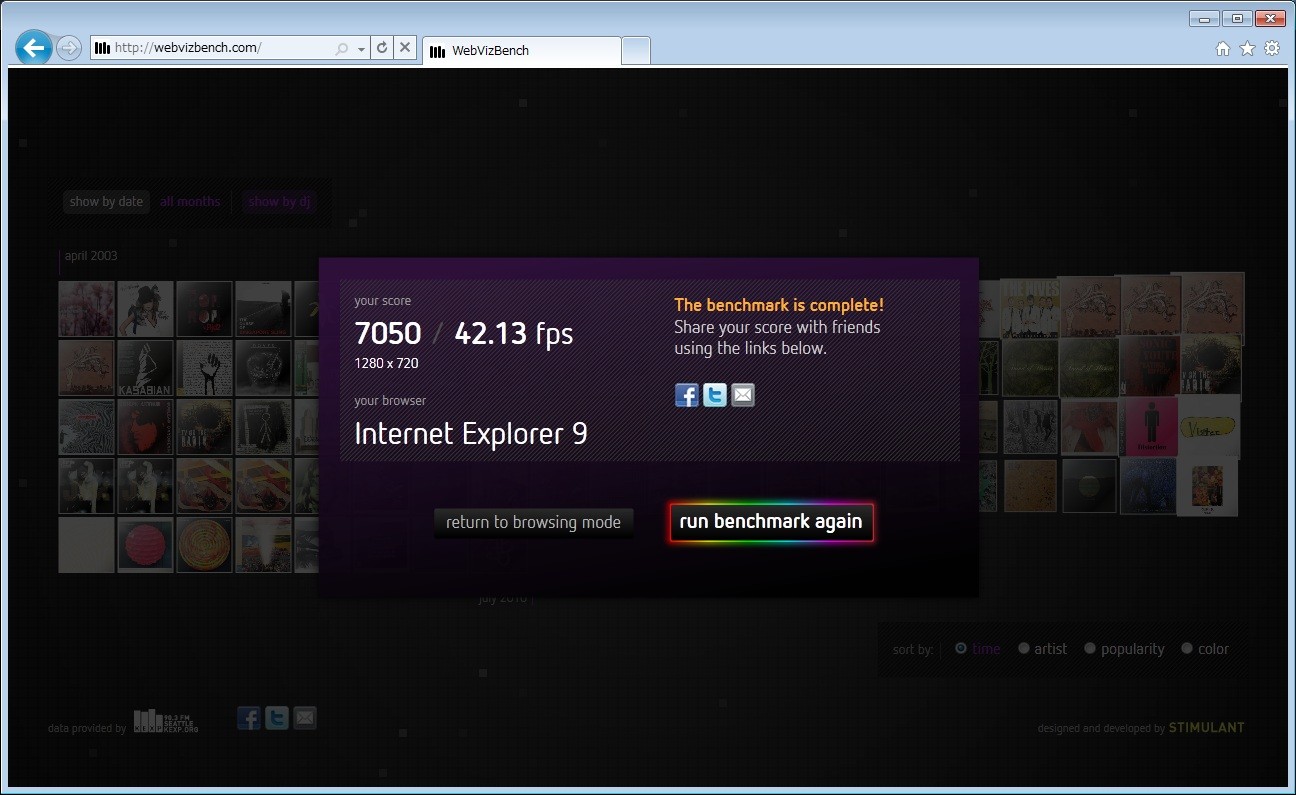Refresh the page with the reload icon

tap(381, 47)
